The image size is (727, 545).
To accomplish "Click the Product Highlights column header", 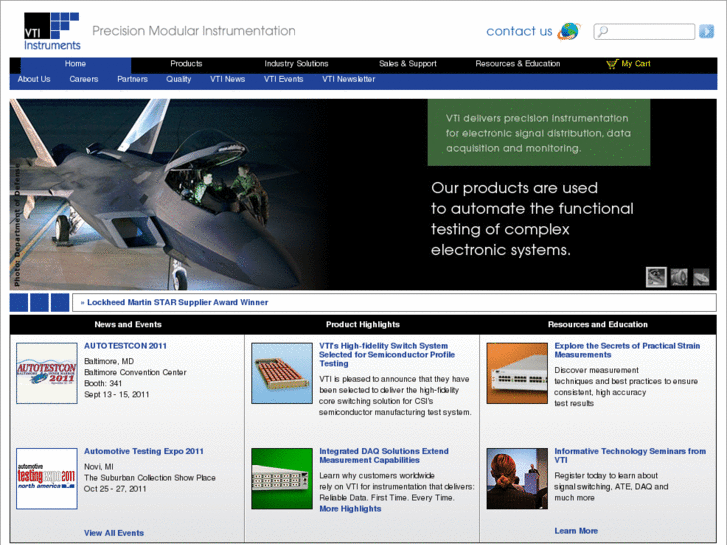I will pos(363,325).
